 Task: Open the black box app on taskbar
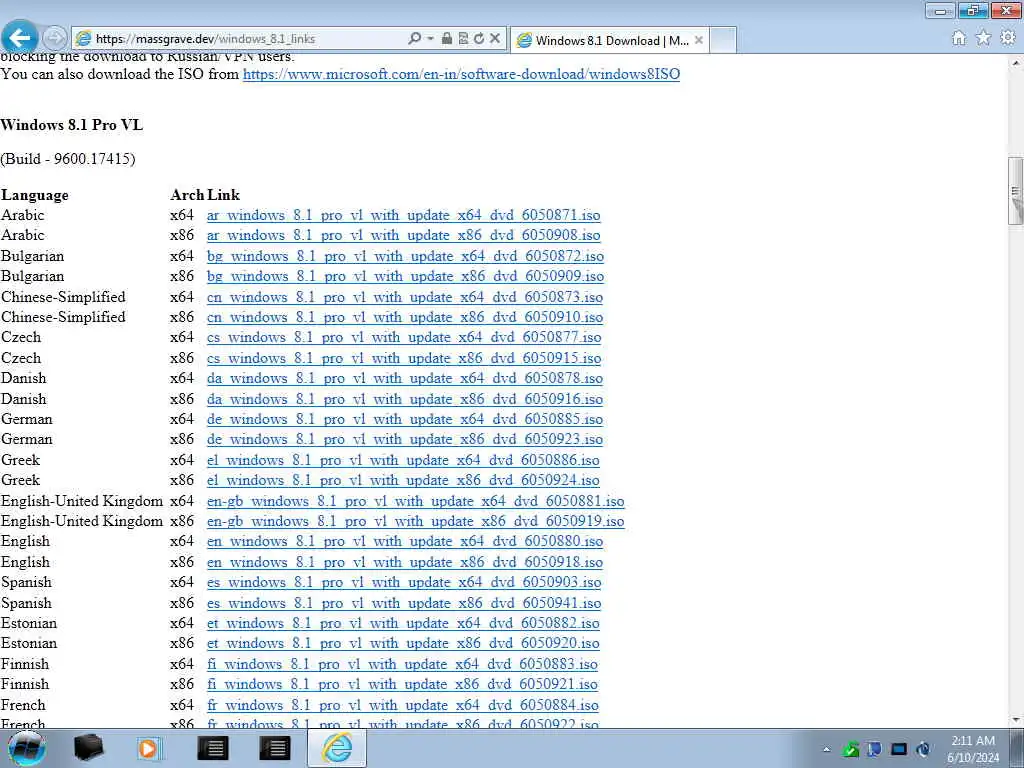[x=88, y=748]
